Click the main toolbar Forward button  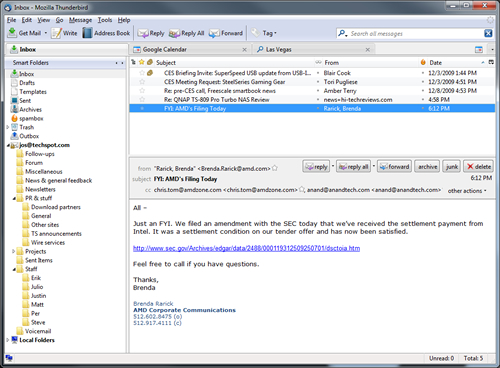tap(226, 33)
